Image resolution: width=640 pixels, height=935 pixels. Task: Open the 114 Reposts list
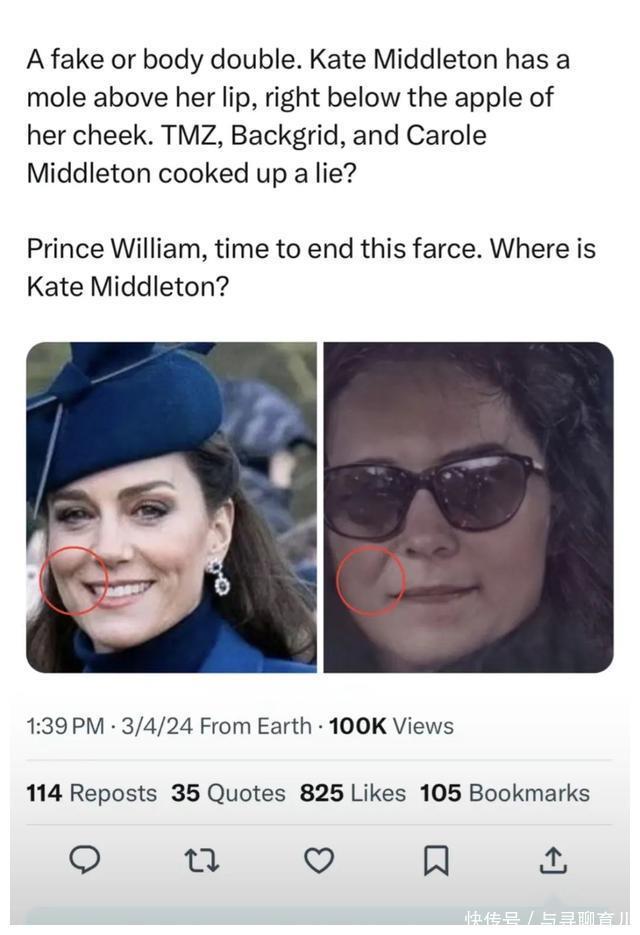[x=92, y=793]
